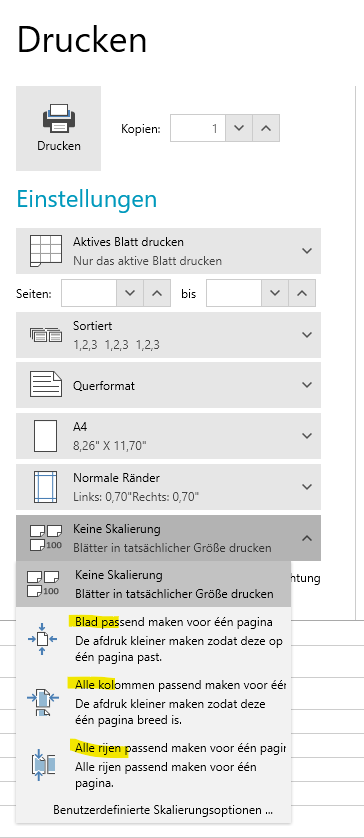
Task: Choose Alle rijen passend maken option
Action: [x=153, y=764]
